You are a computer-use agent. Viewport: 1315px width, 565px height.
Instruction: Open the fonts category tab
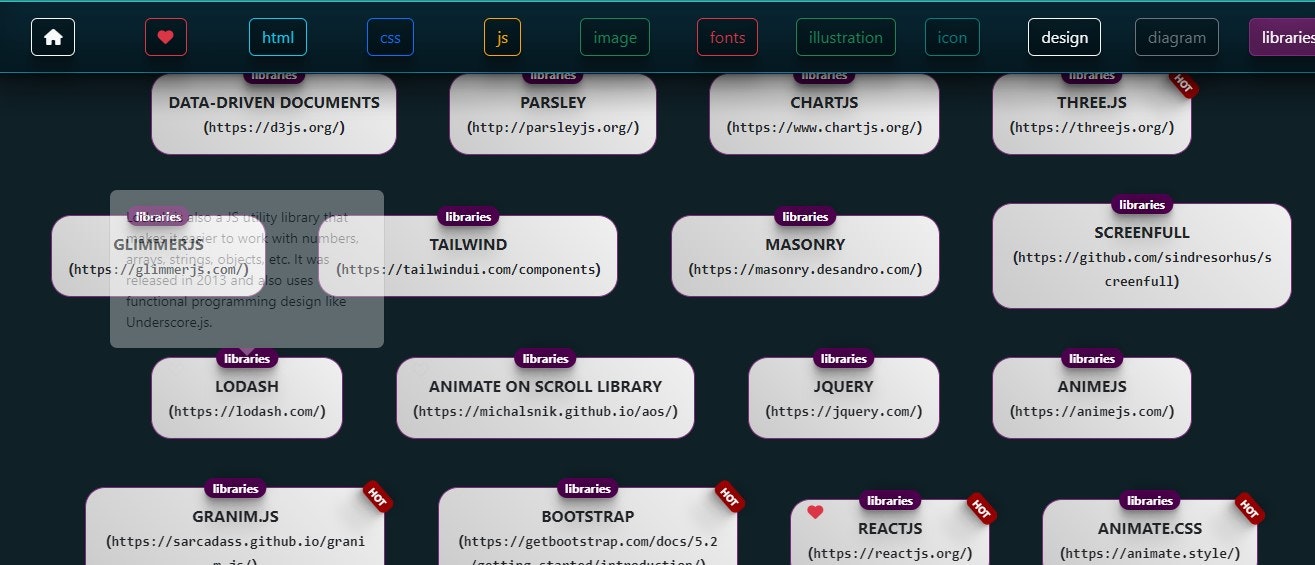pos(727,37)
